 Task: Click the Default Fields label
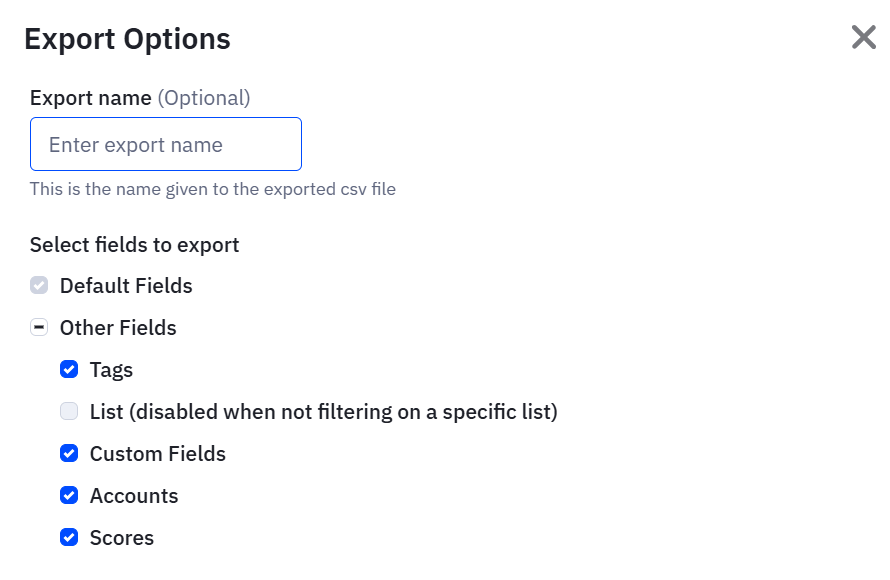(127, 285)
